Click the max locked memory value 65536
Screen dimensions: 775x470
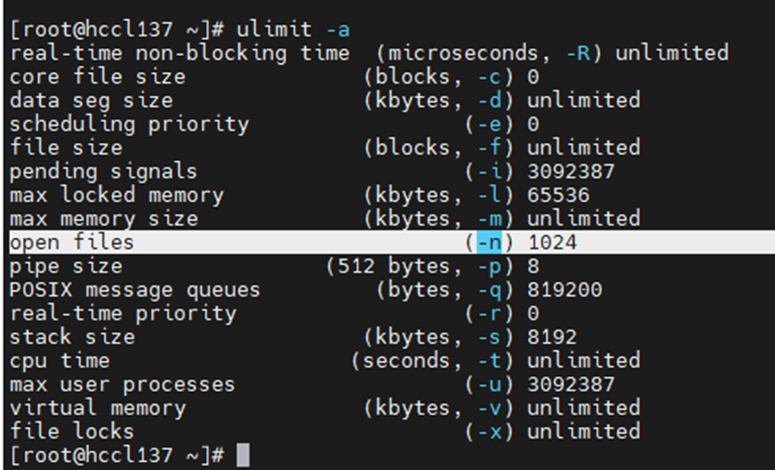pyautogui.click(x=559, y=195)
